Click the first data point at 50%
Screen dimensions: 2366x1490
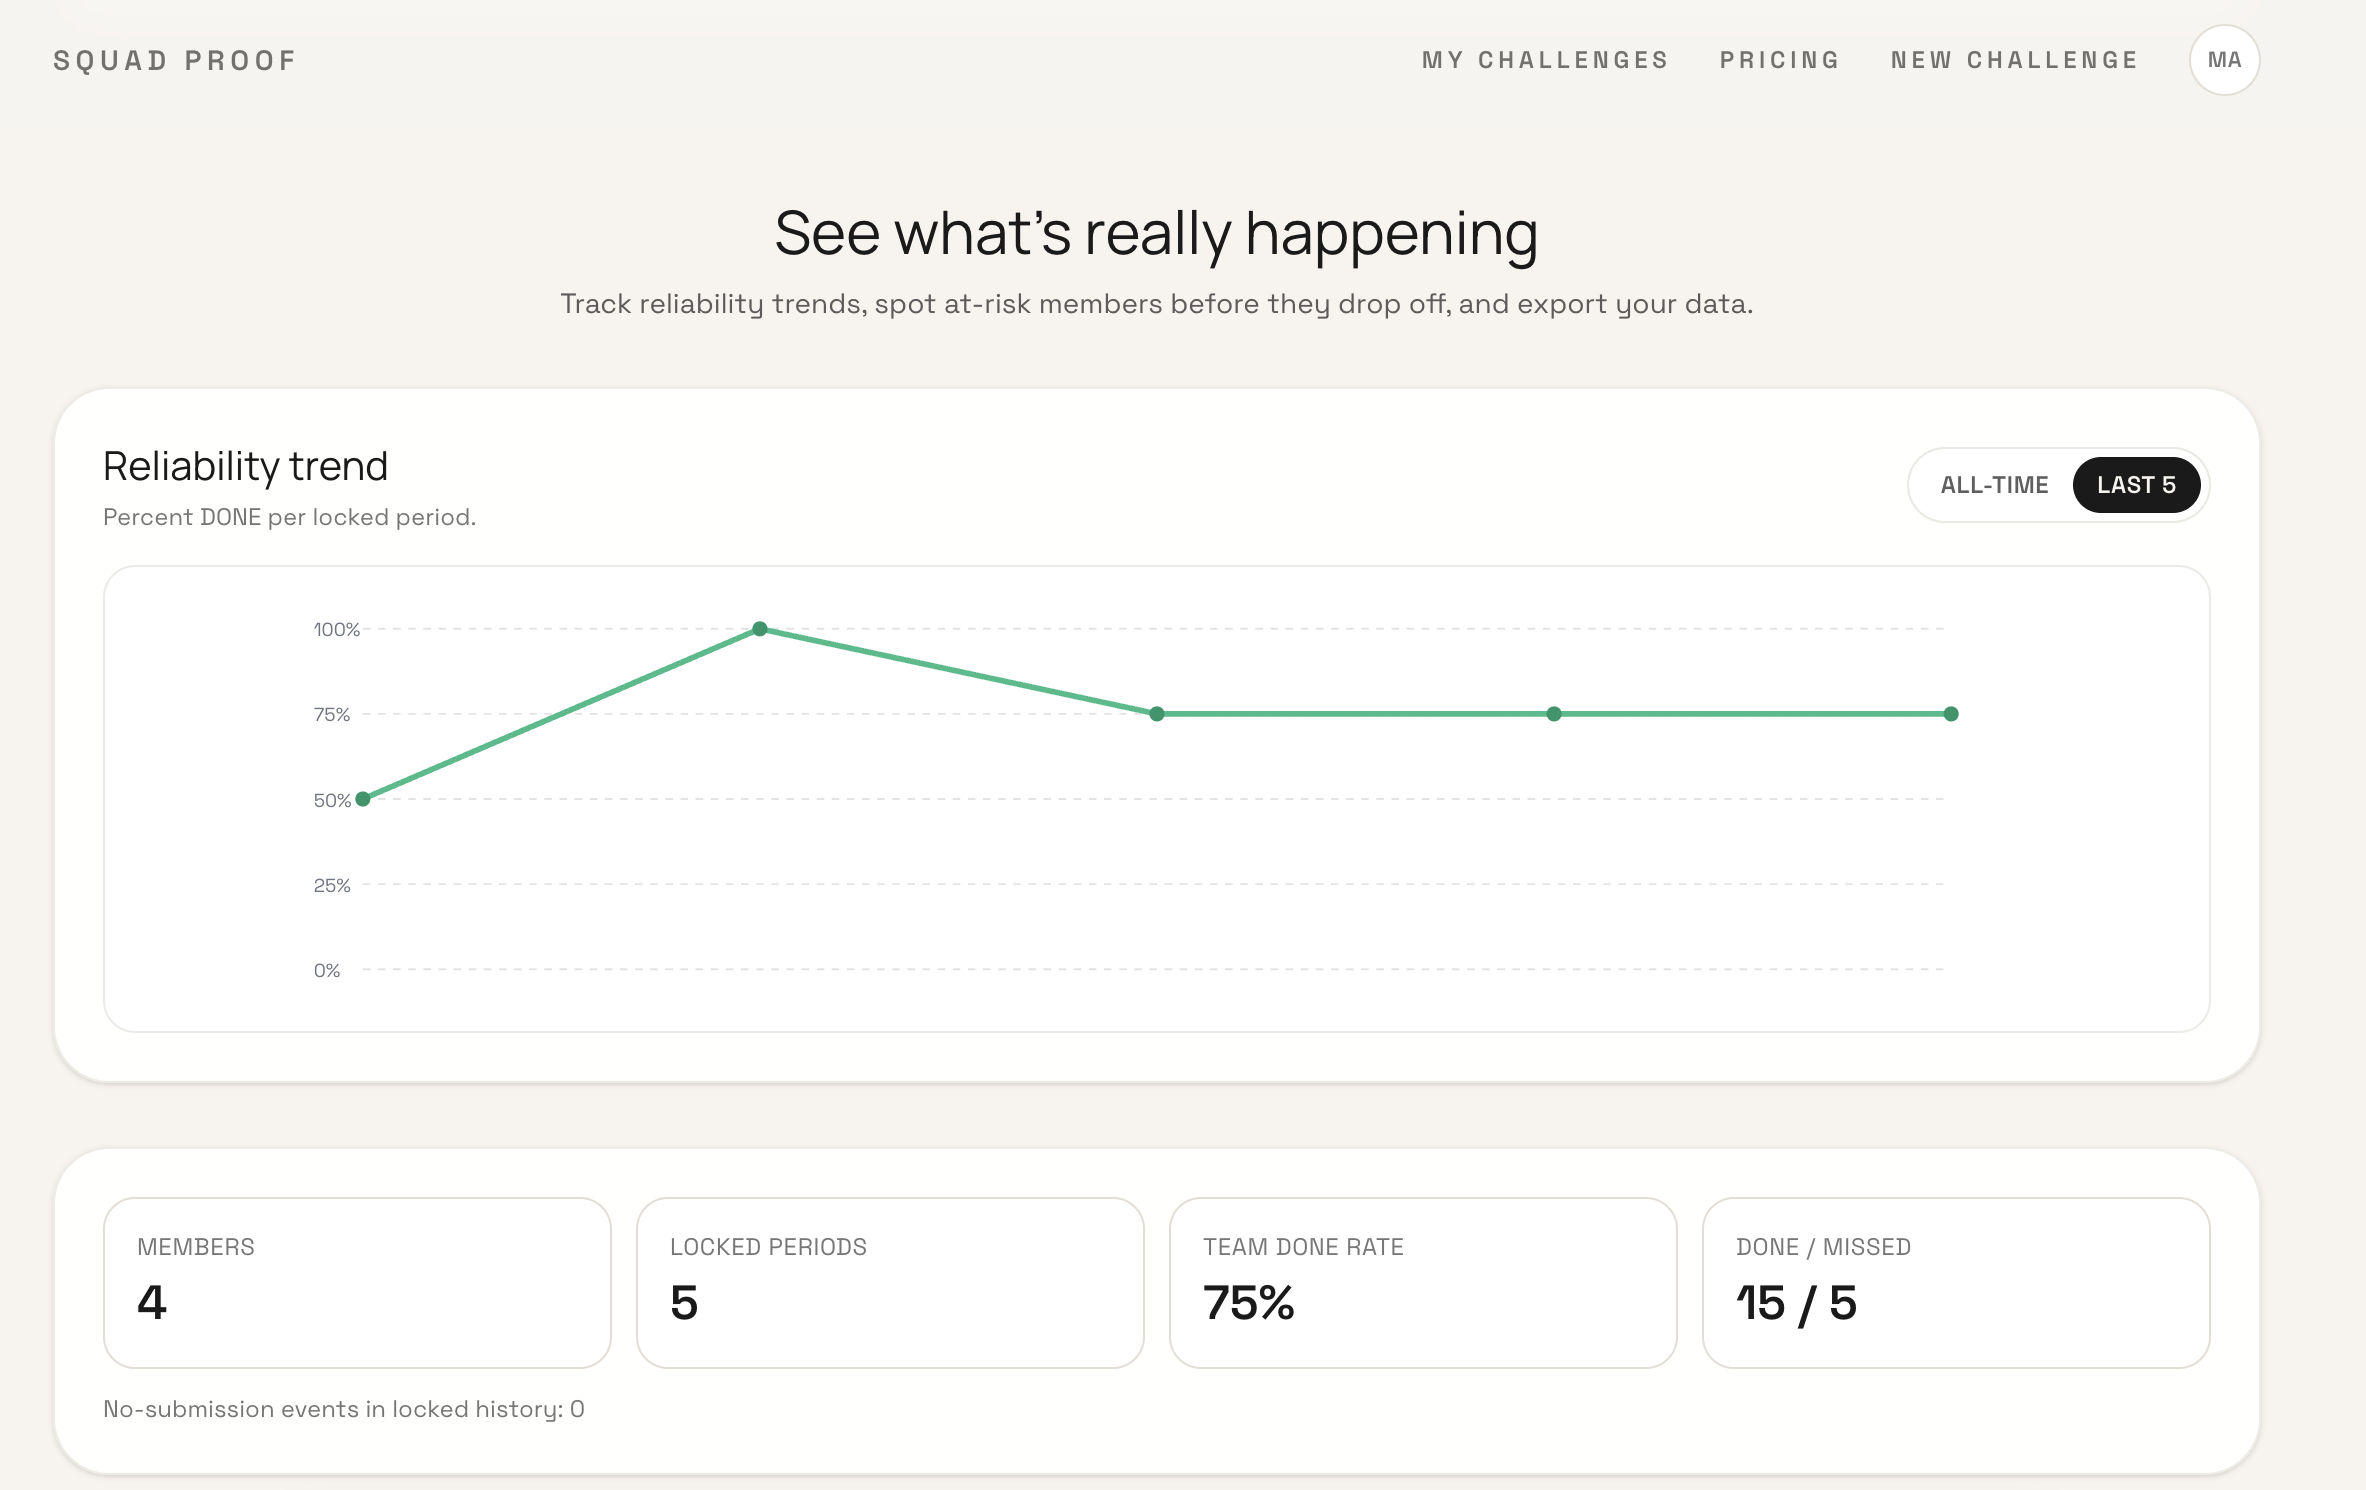pyautogui.click(x=363, y=799)
